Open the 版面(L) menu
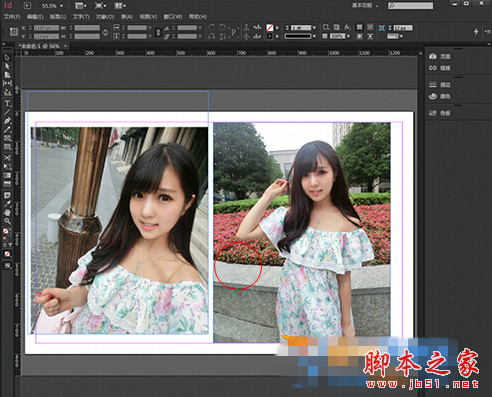 (x=58, y=16)
